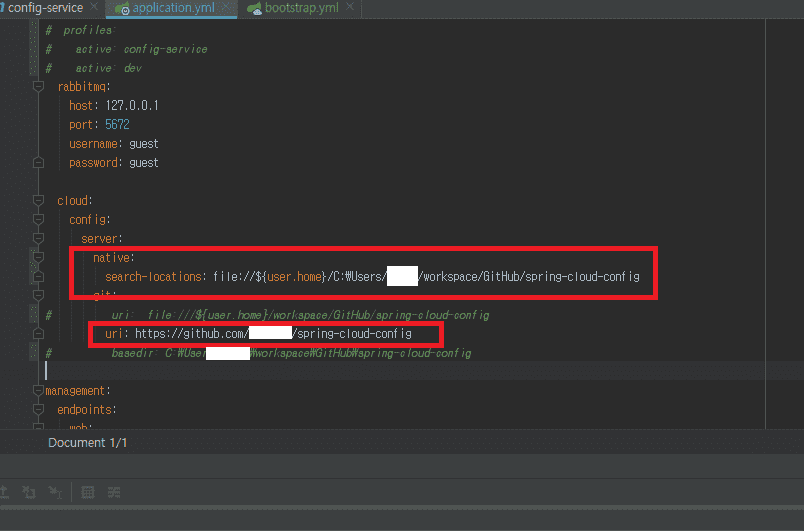
Task: Collapse the management section fold marker
Action: click(x=38, y=391)
